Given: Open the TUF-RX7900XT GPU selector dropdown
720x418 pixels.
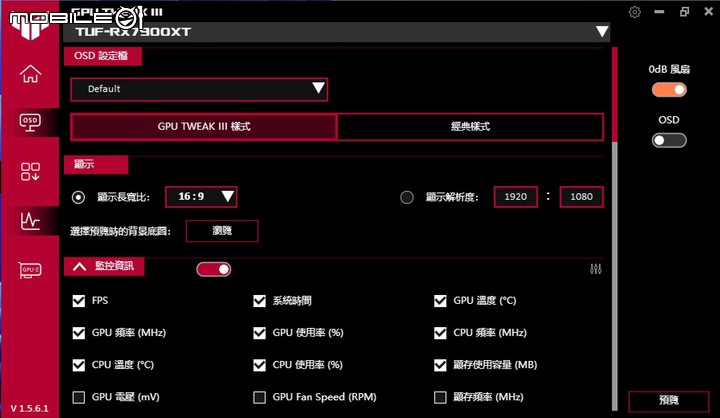Looking at the screenshot, I should (337, 32).
